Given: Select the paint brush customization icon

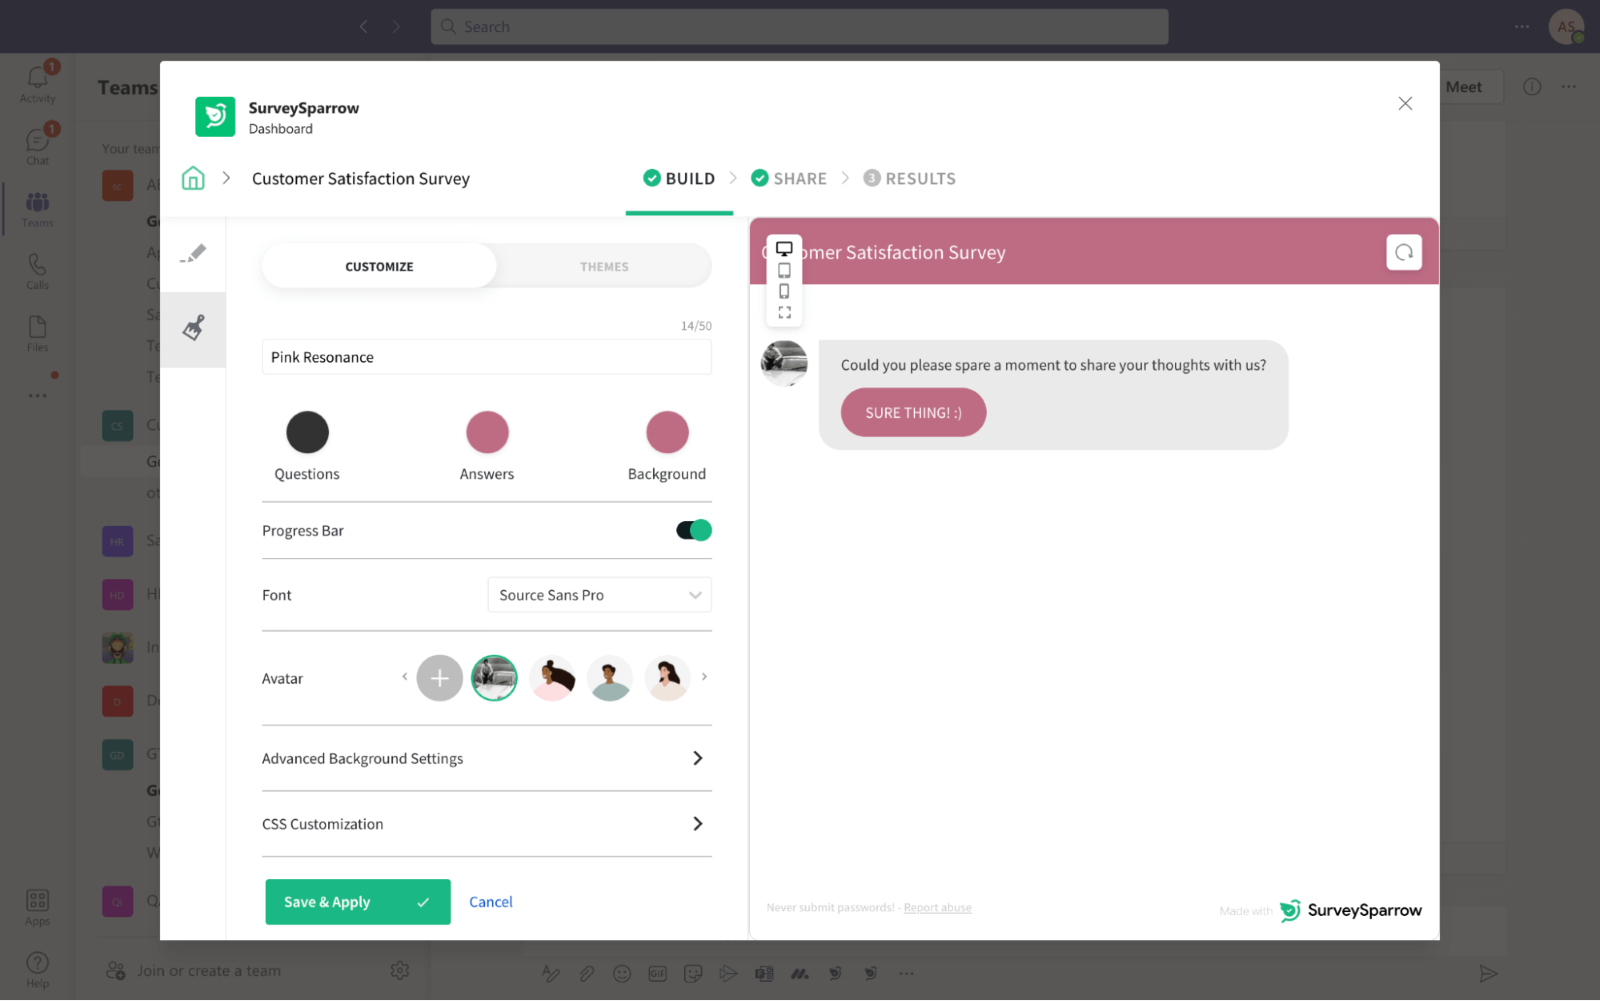Looking at the screenshot, I should [193, 329].
